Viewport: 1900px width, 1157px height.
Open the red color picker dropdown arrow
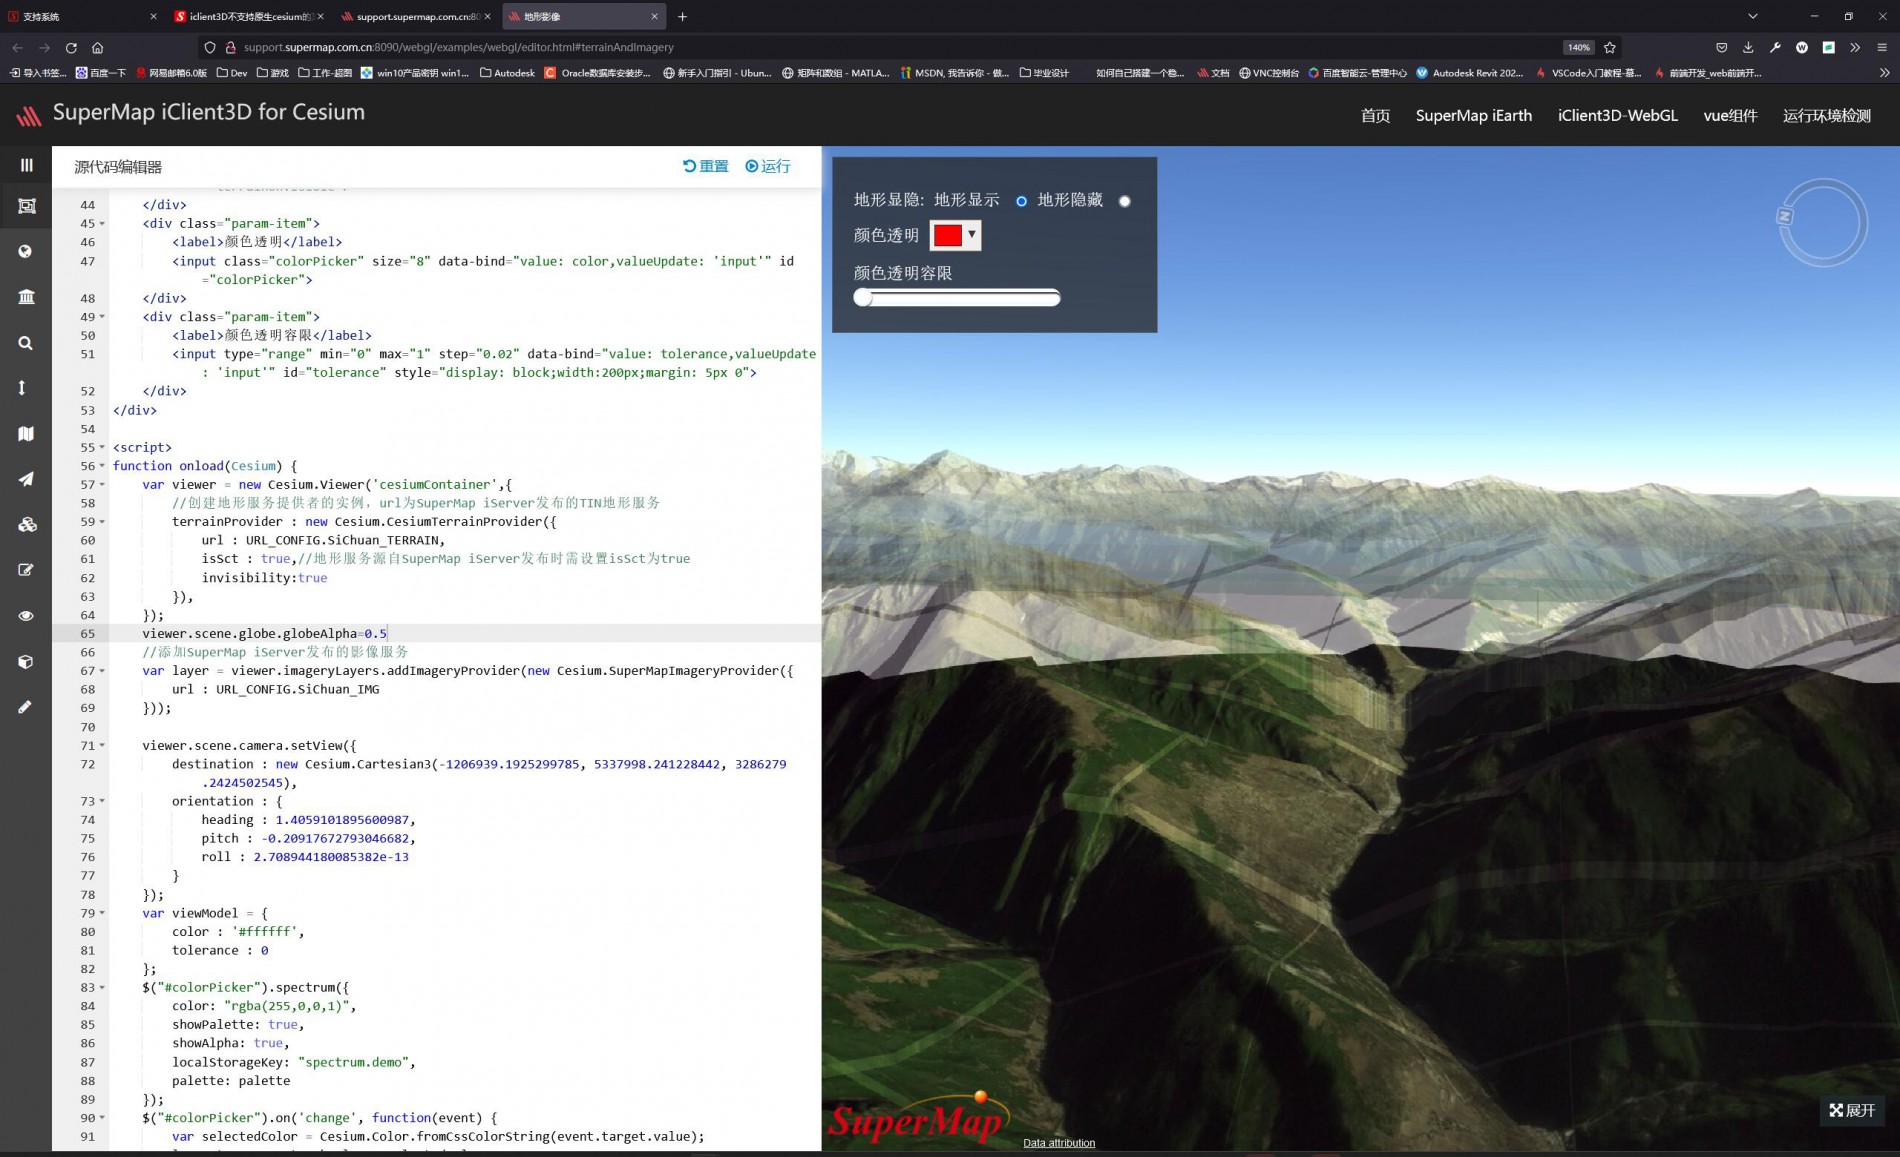click(971, 235)
